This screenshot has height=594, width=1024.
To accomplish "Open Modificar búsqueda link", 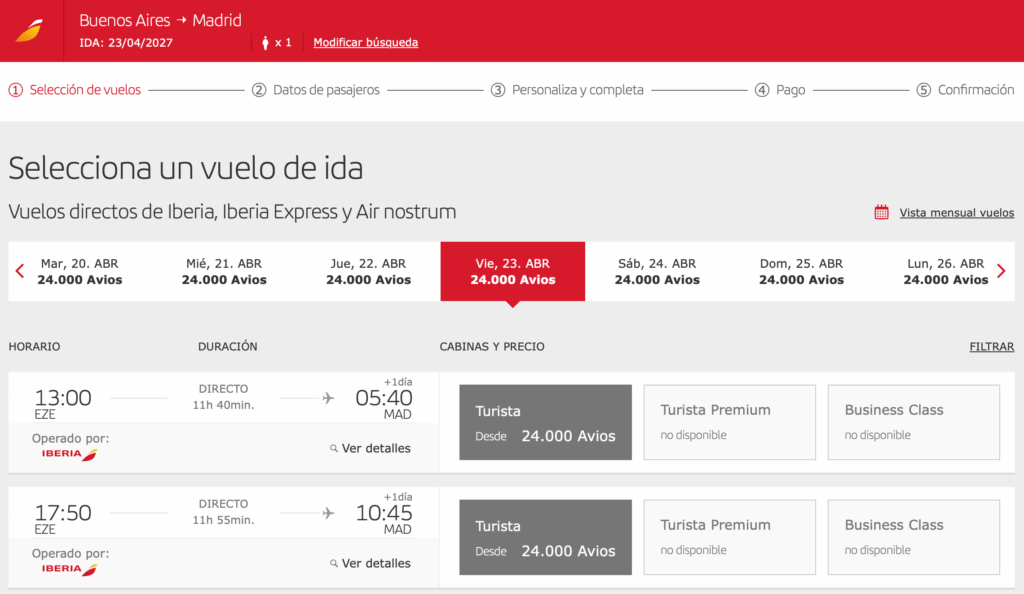I will (366, 42).
